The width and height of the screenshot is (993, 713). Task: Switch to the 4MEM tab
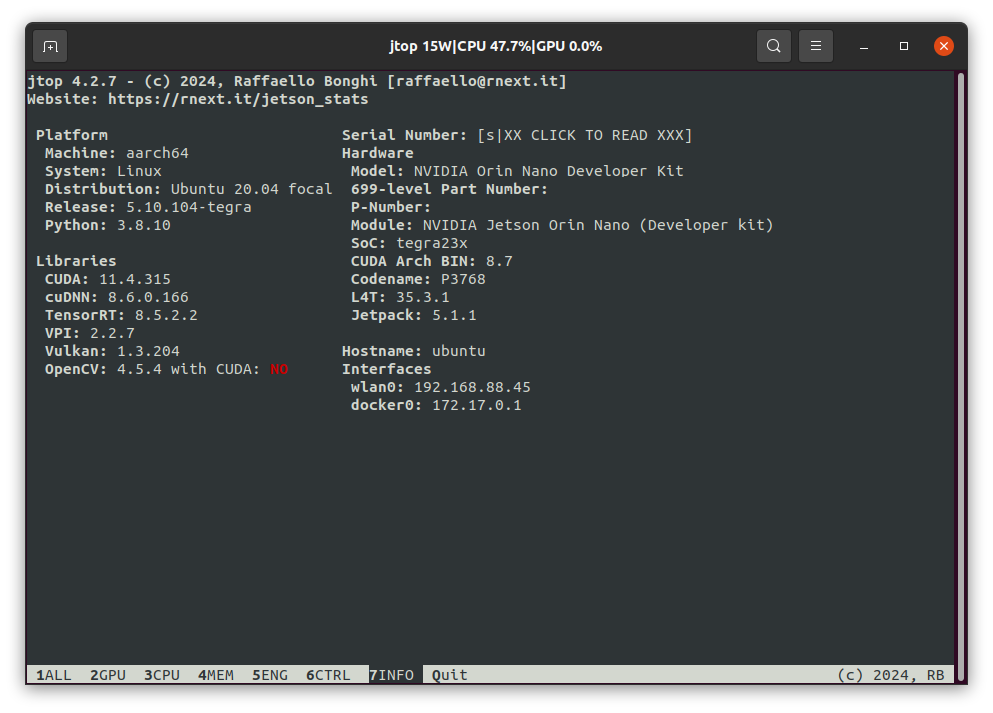coord(216,675)
